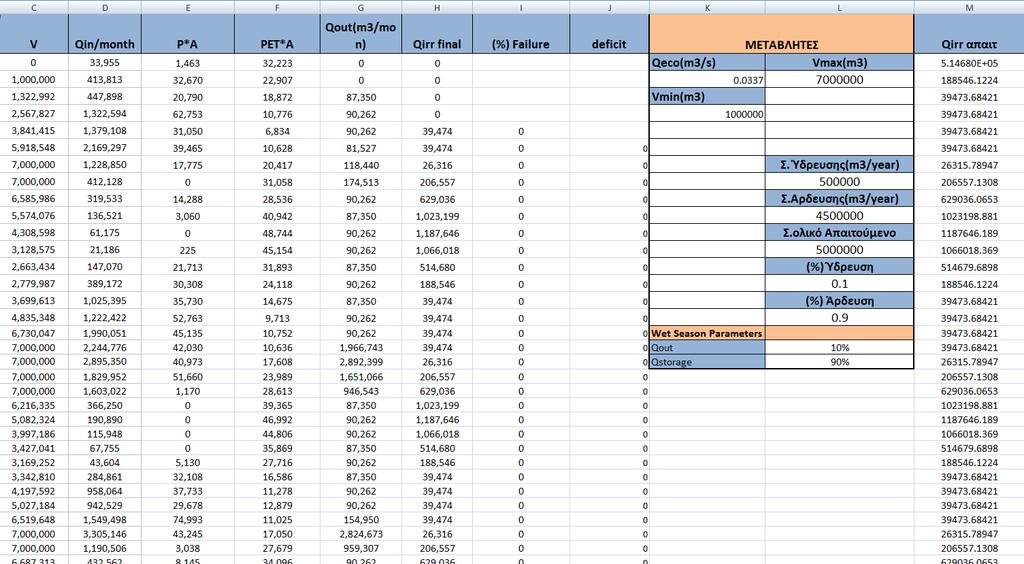Viewport: 1024px width, 564px height.
Task: Select the value cell 4500000
Action: pyautogui.click(x=839, y=215)
